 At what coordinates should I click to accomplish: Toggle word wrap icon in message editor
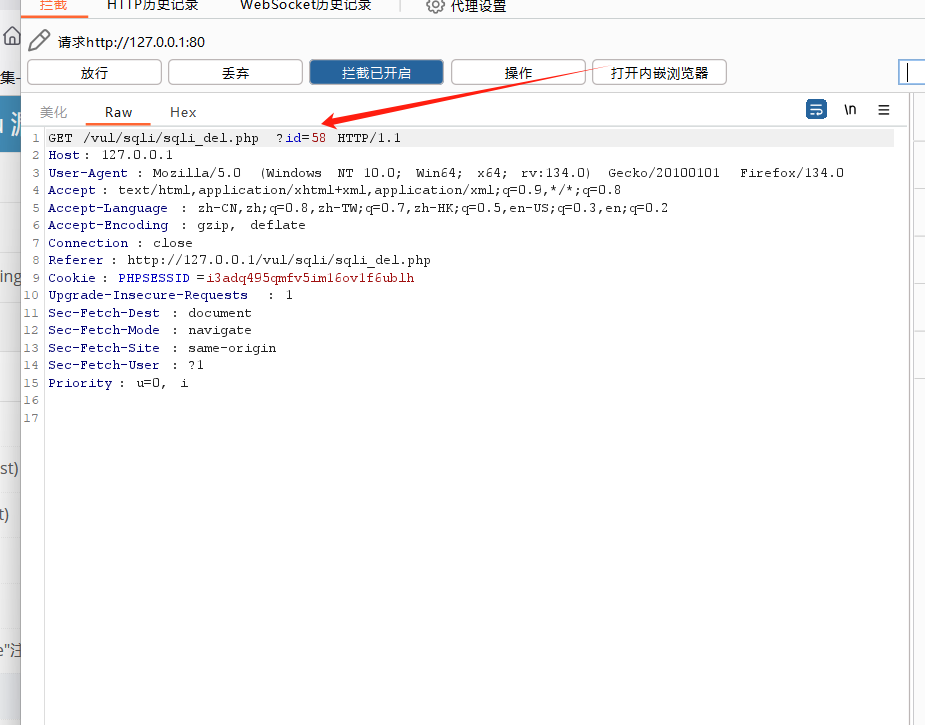pyautogui.click(x=816, y=110)
